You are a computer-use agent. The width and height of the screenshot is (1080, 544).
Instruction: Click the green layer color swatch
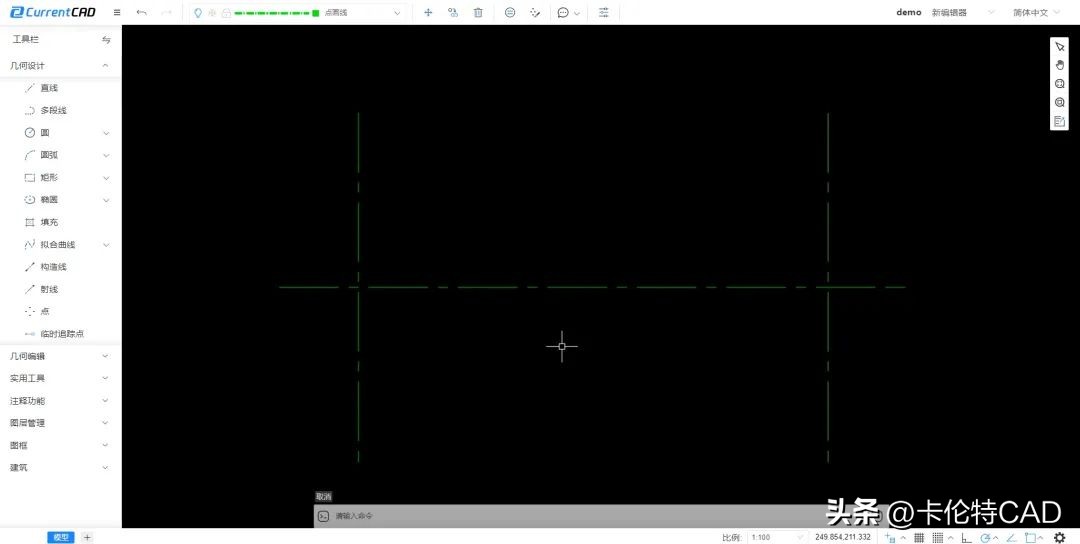(x=315, y=13)
